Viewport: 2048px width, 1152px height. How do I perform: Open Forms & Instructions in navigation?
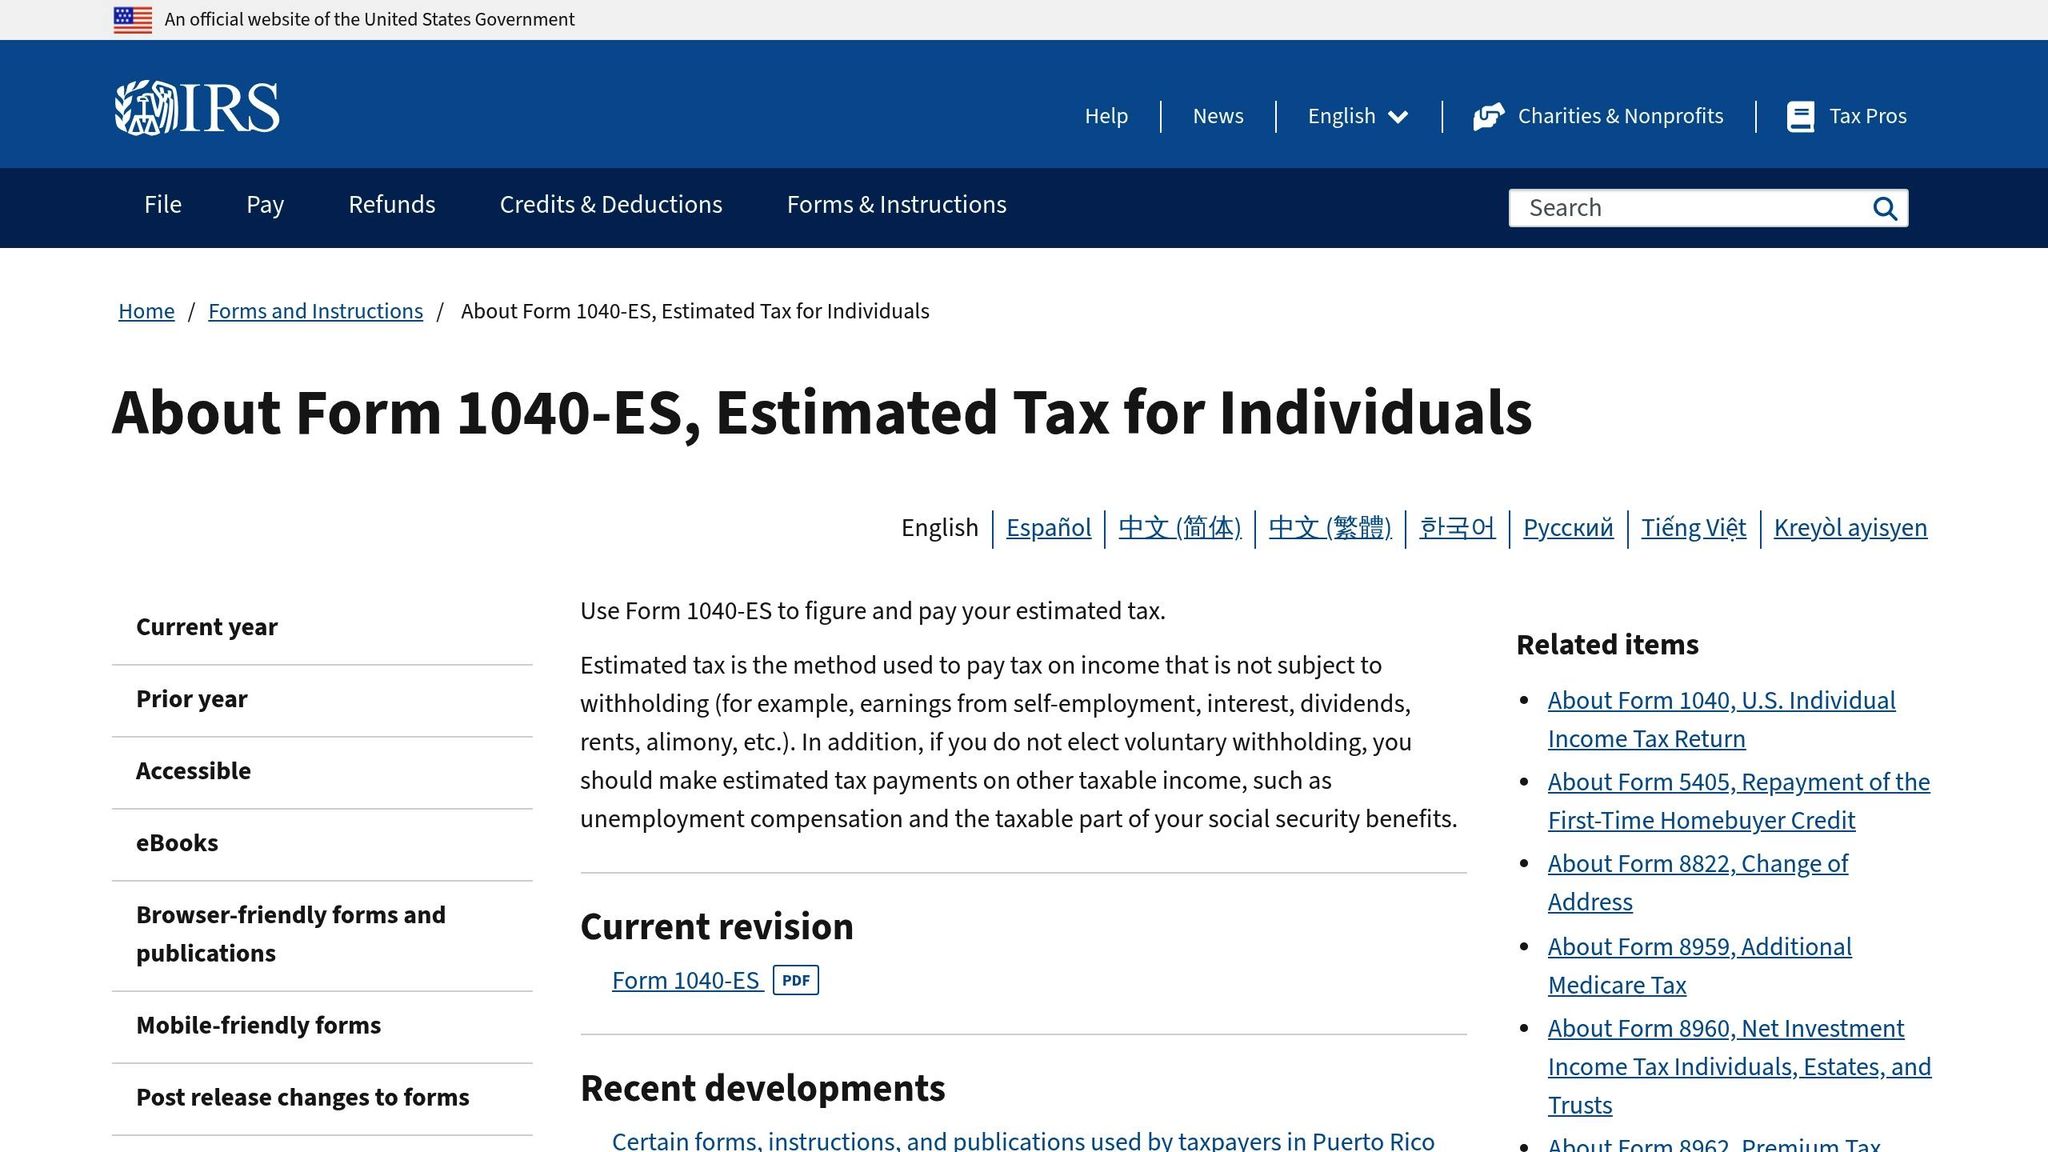coord(896,205)
